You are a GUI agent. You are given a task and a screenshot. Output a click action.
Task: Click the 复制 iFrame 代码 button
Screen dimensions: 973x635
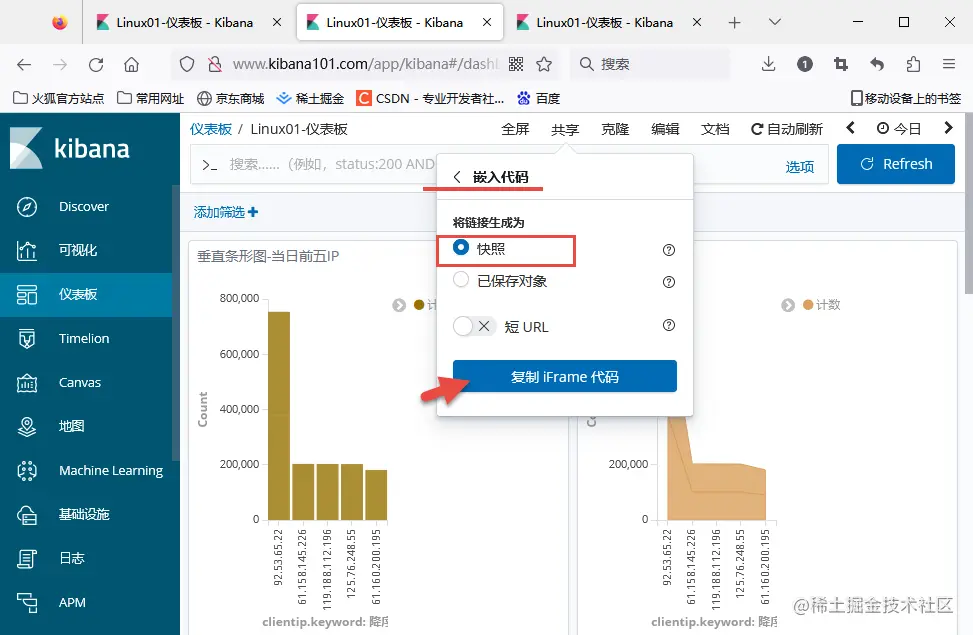565,376
